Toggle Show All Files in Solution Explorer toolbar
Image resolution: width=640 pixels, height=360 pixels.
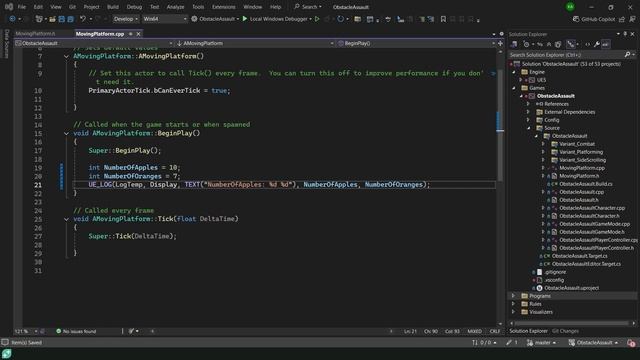pos(558,44)
